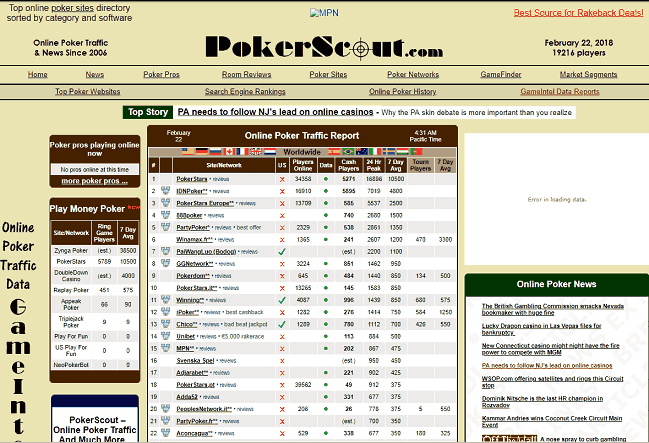Select the Netherlands flag filter

click(x=270, y=152)
